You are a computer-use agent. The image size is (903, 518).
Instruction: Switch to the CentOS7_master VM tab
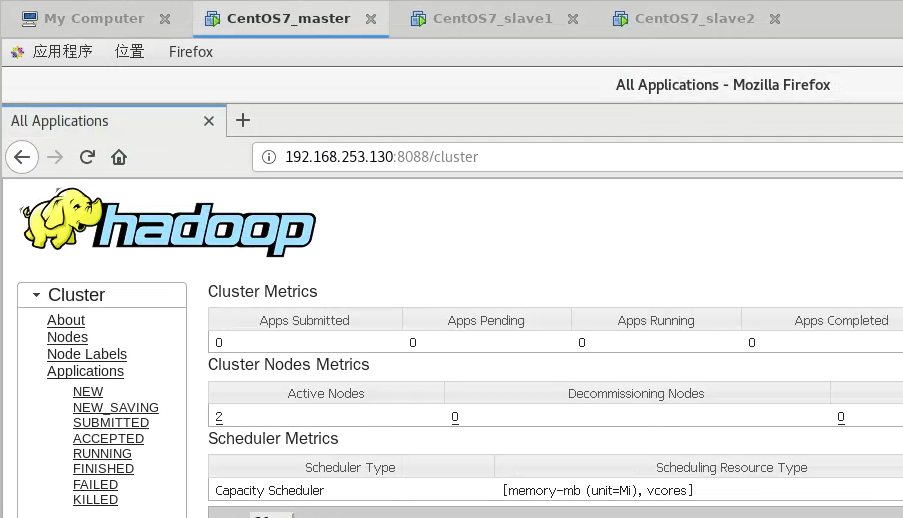coord(289,18)
